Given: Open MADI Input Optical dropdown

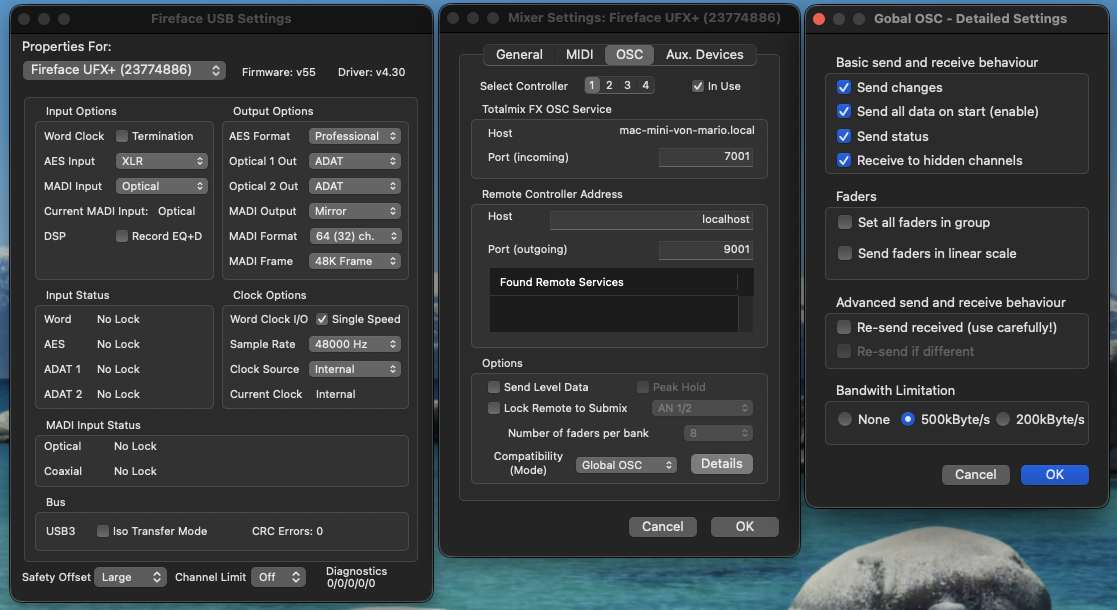Looking at the screenshot, I should [162, 186].
